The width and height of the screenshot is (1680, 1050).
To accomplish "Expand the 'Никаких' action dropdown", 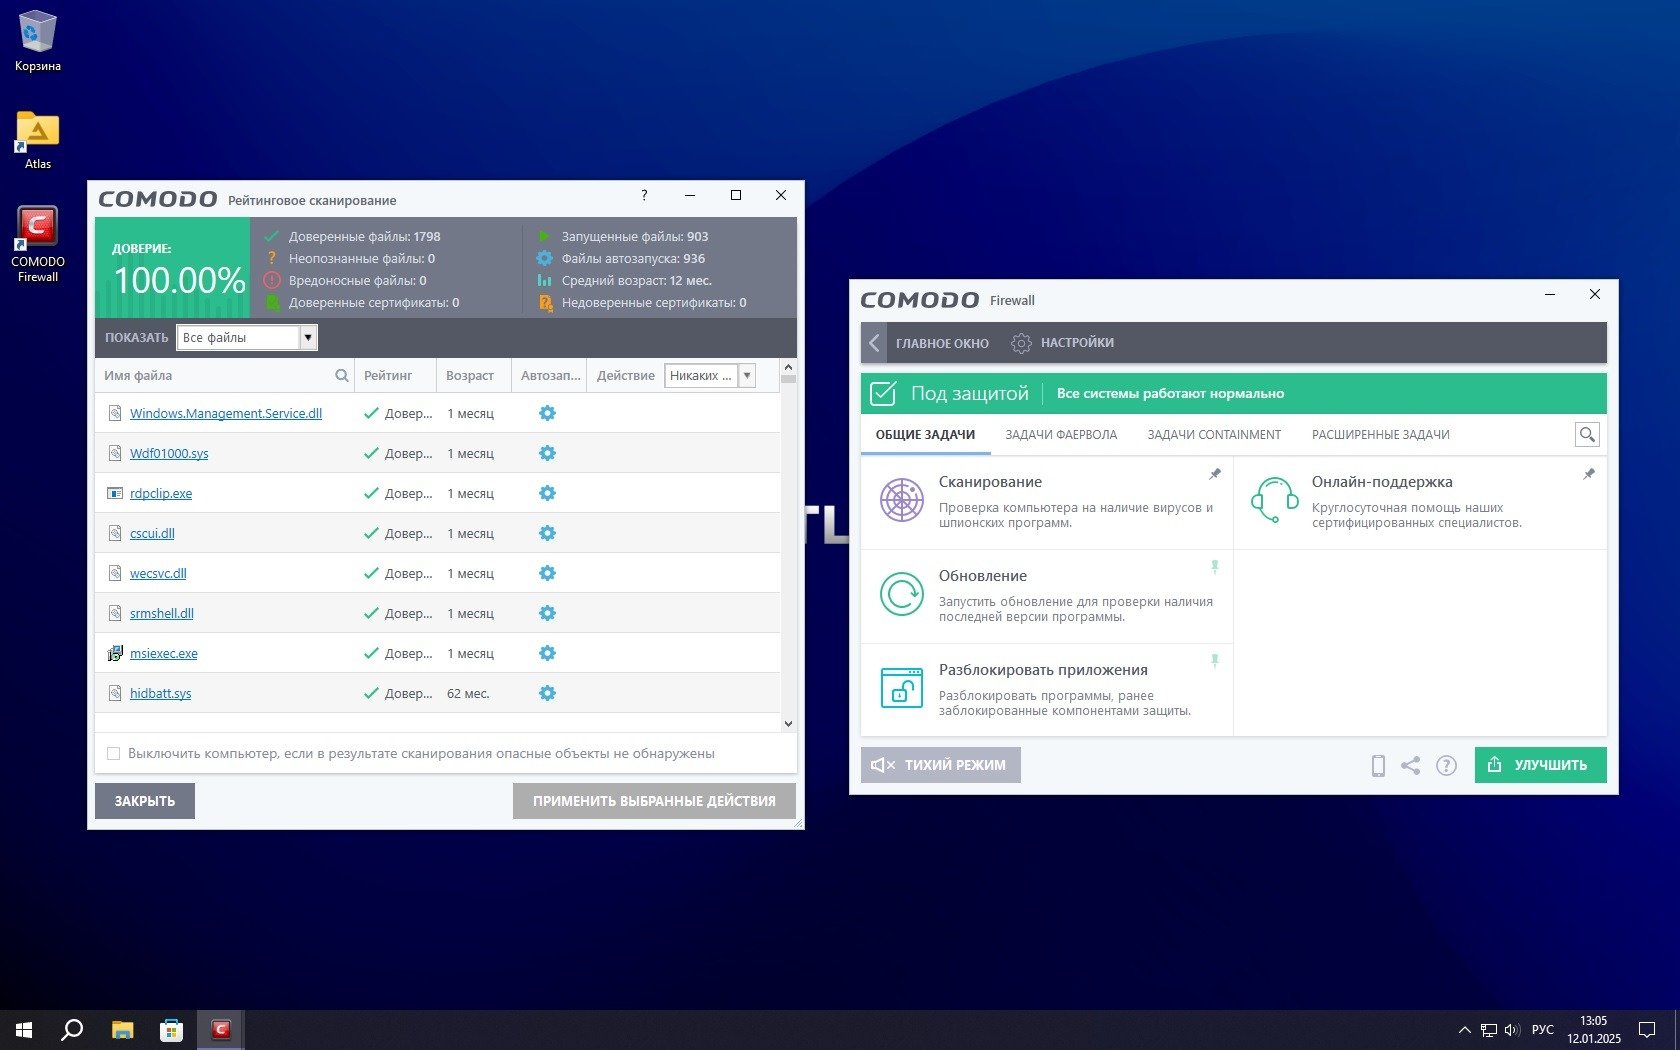I will pos(747,376).
